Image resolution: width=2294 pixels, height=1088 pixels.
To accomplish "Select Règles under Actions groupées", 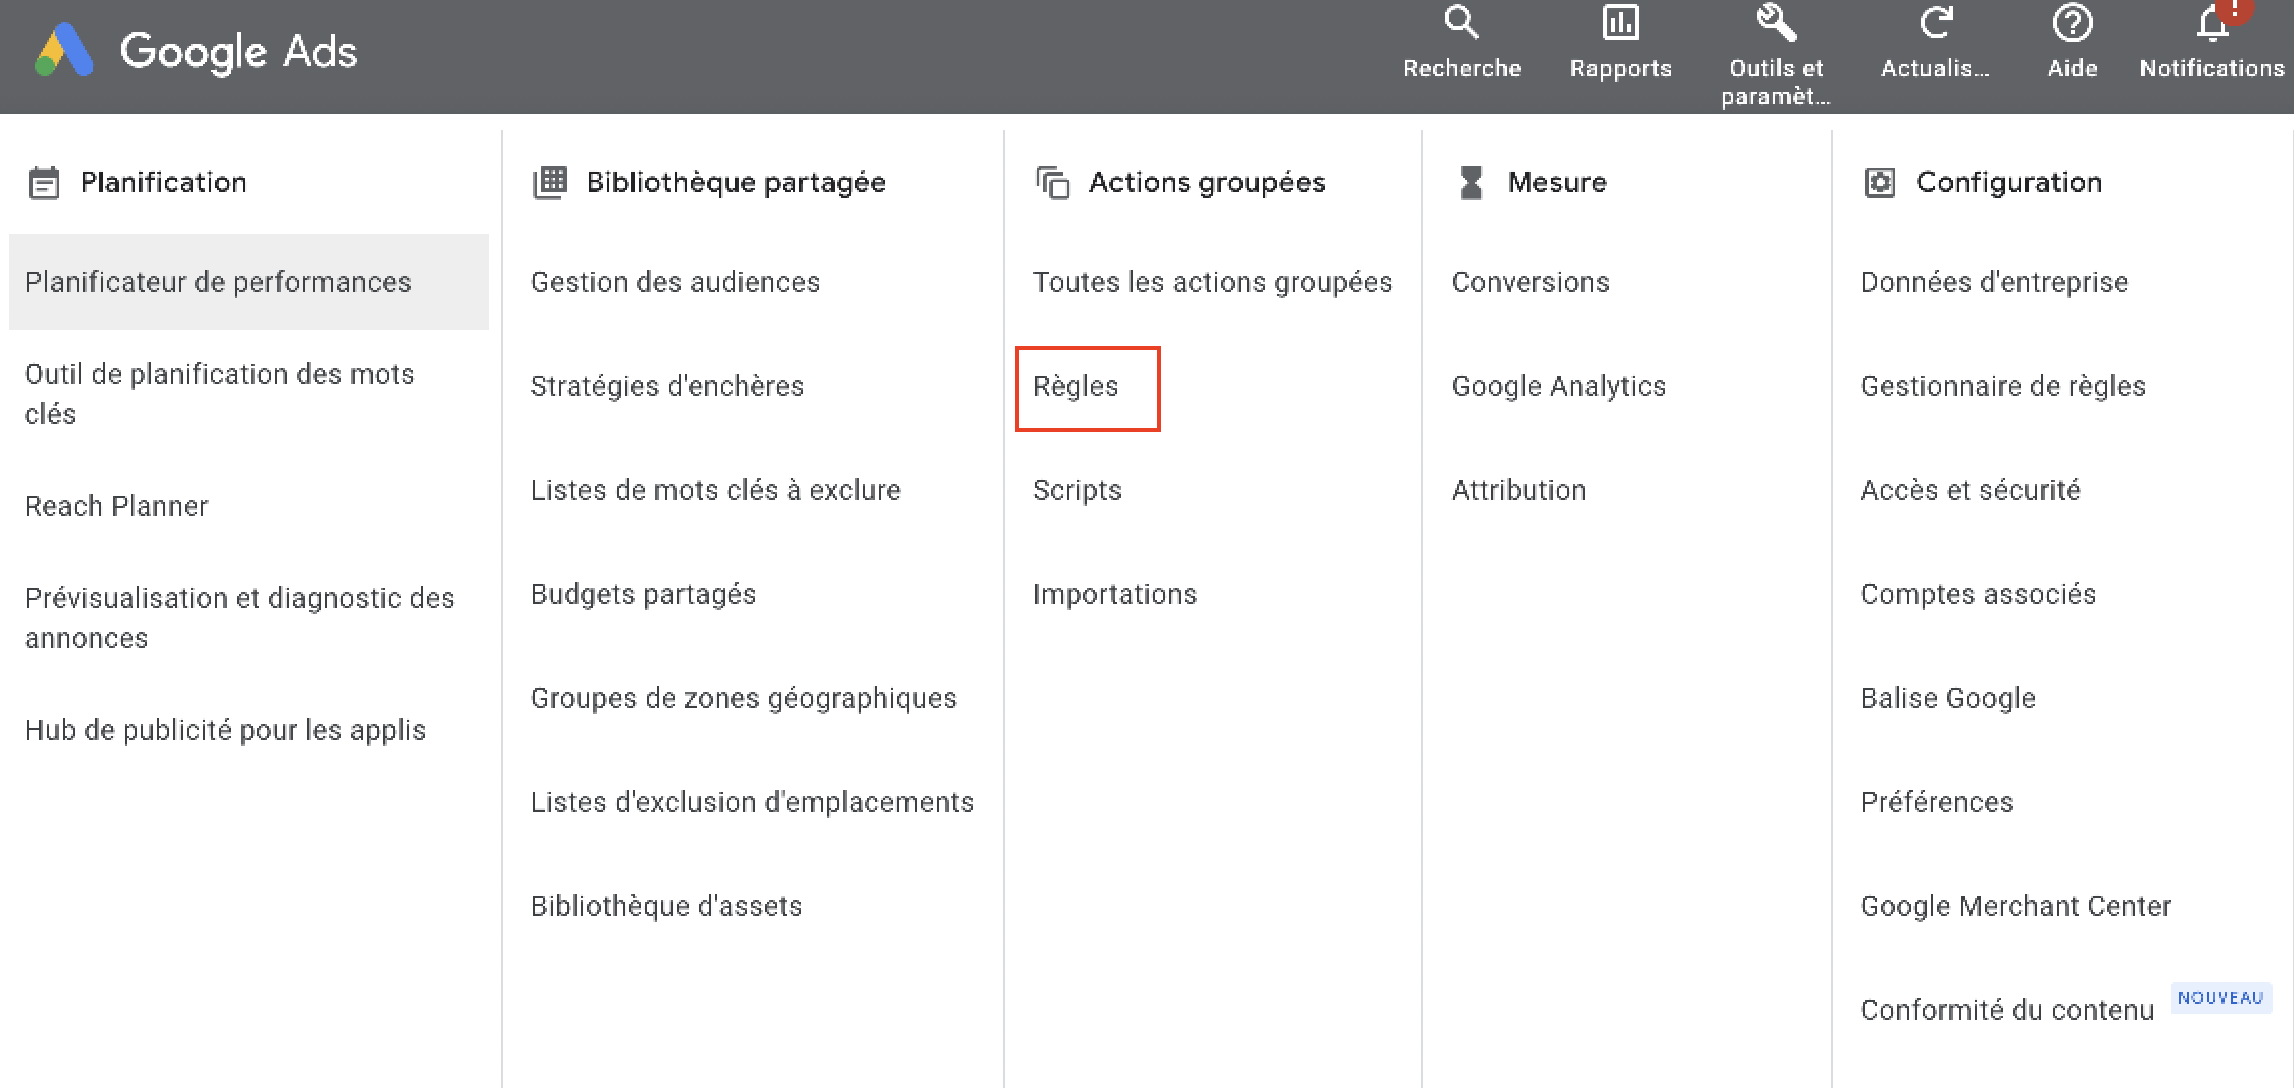I will [1076, 387].
